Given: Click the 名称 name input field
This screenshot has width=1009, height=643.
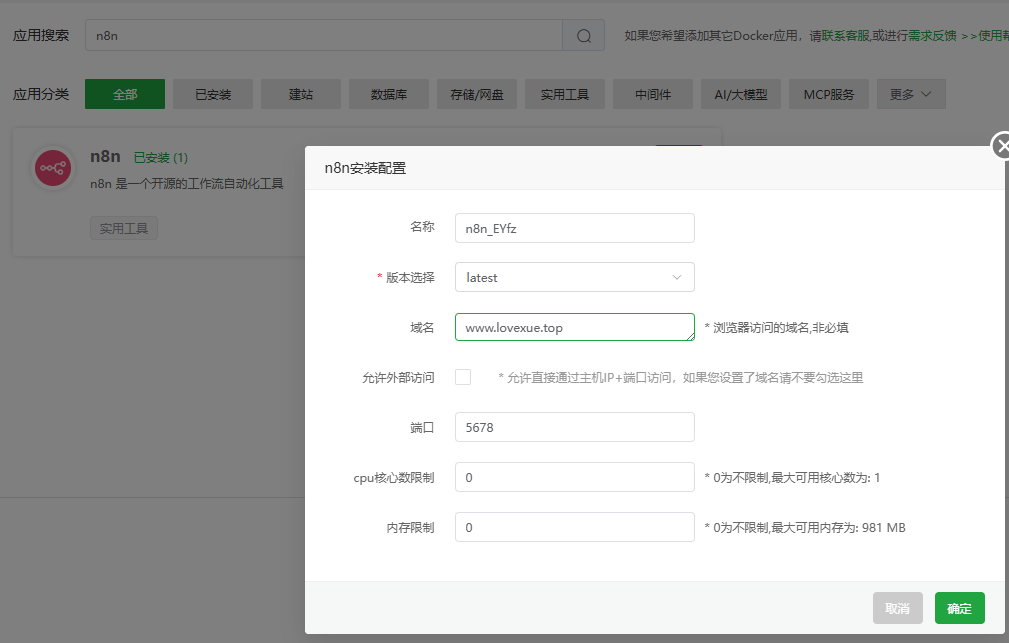Looking at the screenshot, I should pos(574,227).
